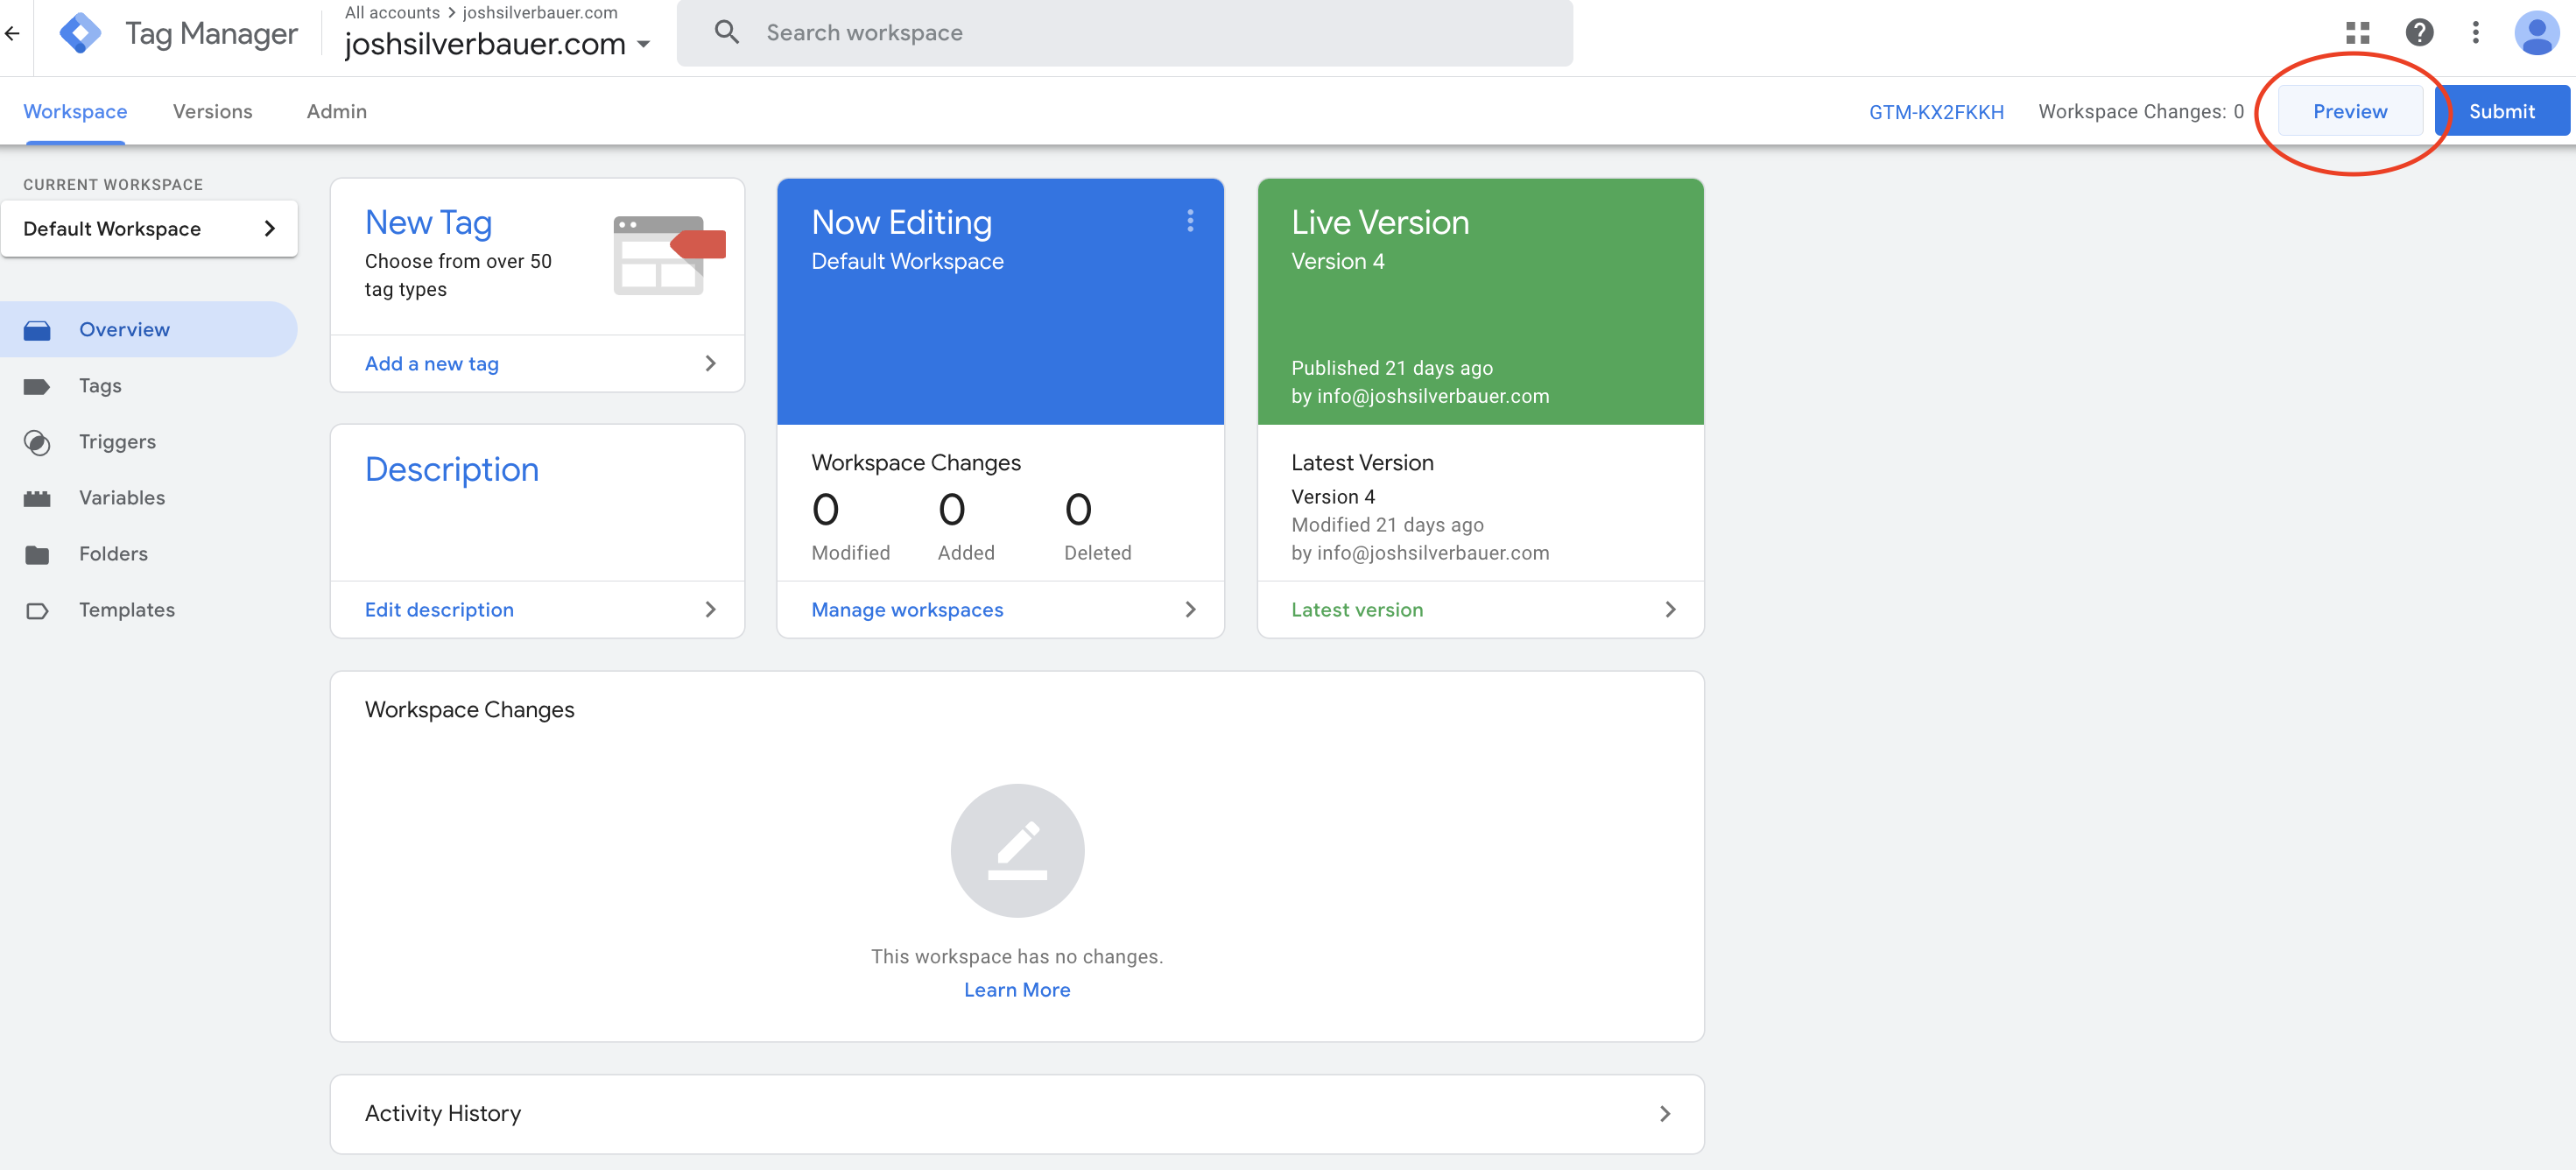Viewport: 2576px width, 1170px height.
Task: Click the Latest version link
Action: (1357, 610)
